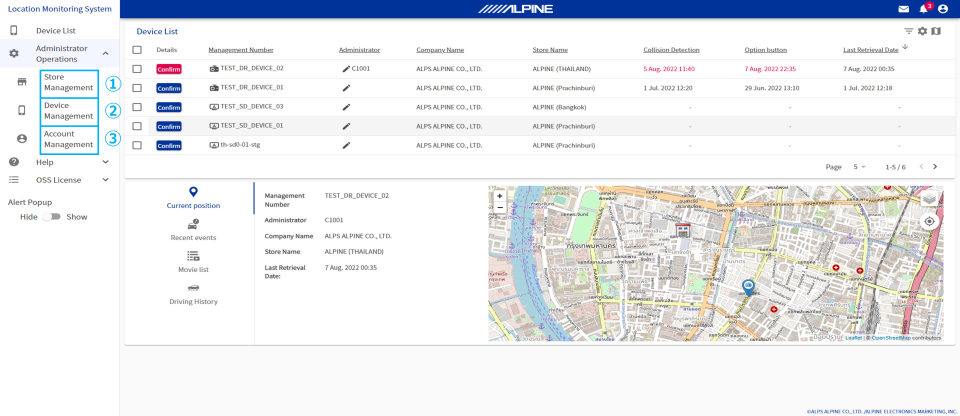Sort by Store Name column header

coord(550,50)
